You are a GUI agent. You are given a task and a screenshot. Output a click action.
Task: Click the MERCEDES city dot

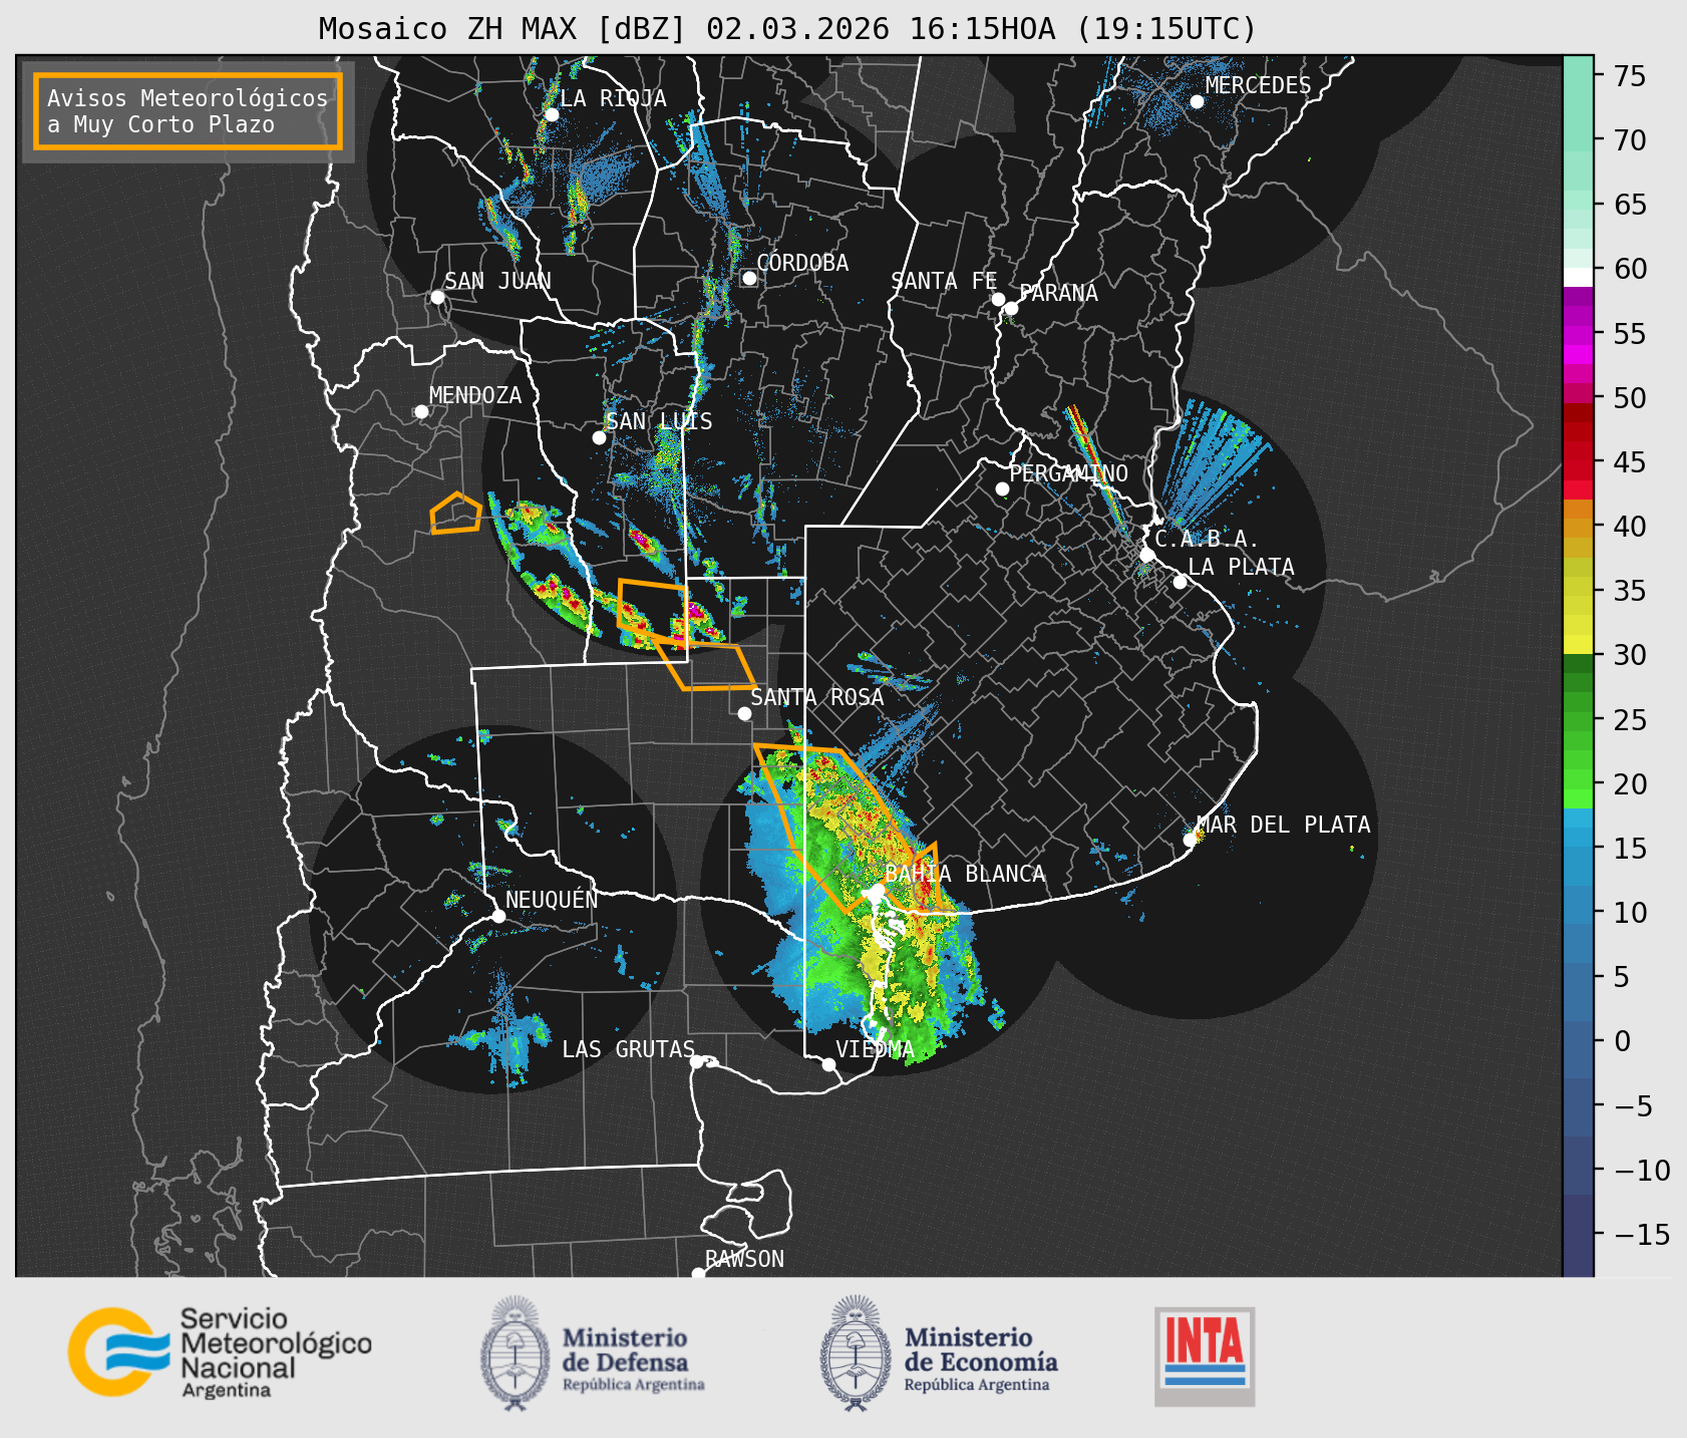tap(1196, 102)
